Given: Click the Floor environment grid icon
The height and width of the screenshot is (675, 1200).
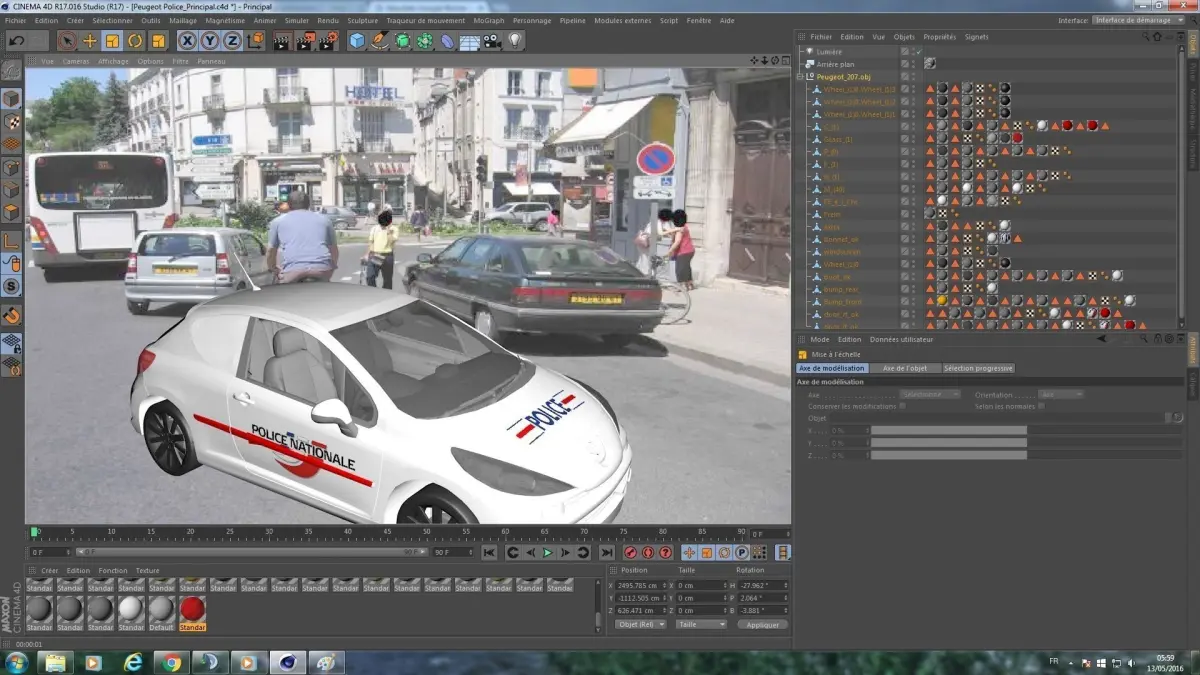Looking at the screenshot, I should tap(469, 41).
